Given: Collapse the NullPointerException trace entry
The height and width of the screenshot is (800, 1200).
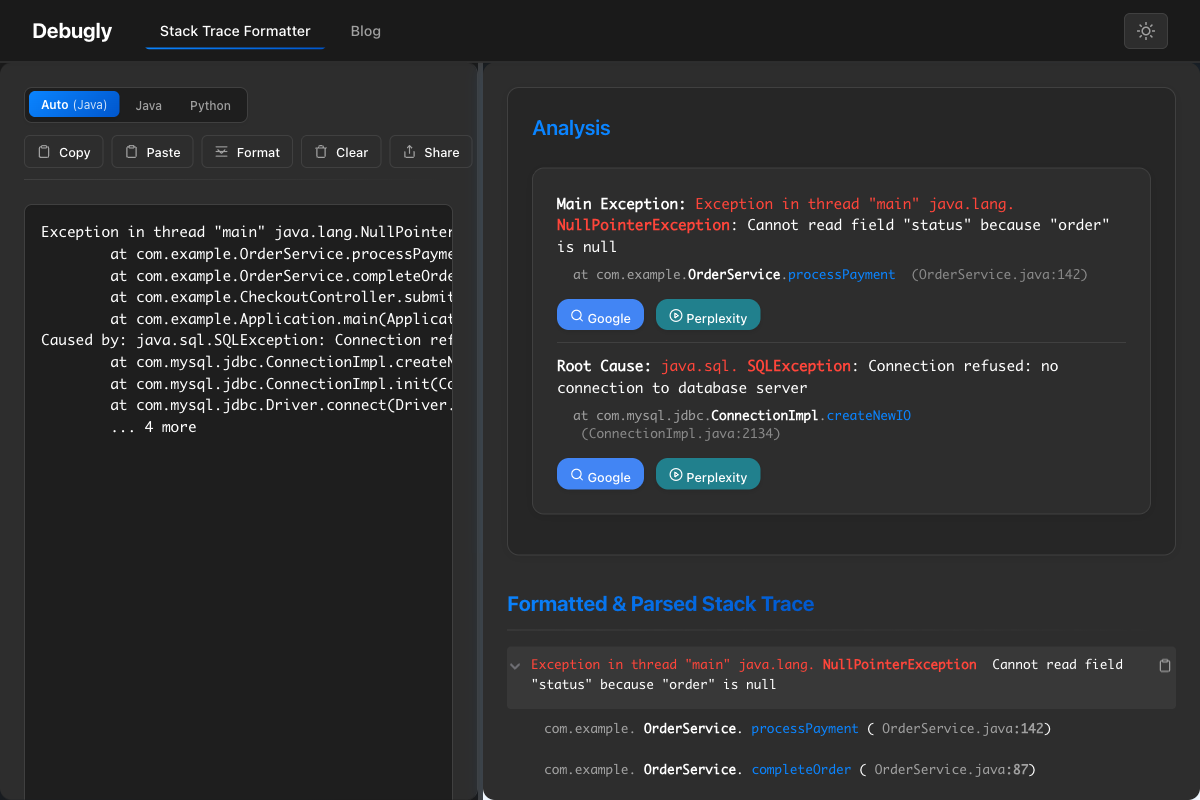Looking at the screenshot, I should tap(515, 666).
